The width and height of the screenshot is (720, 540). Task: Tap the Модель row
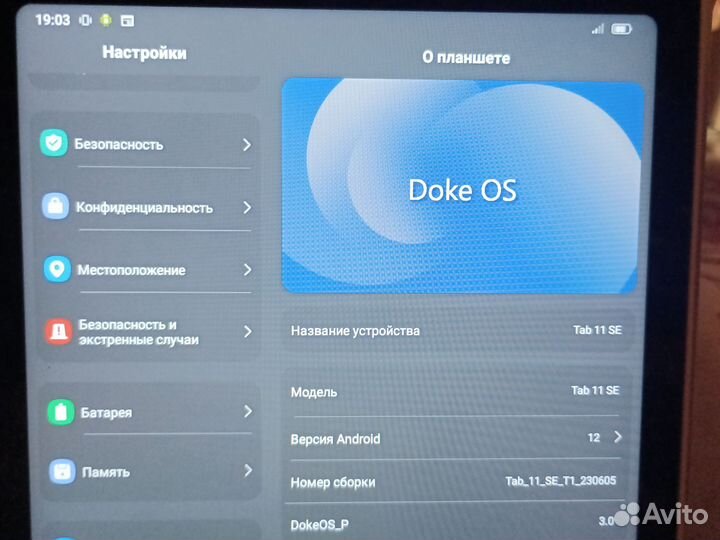pyautogui.click(x=456, y=391)
